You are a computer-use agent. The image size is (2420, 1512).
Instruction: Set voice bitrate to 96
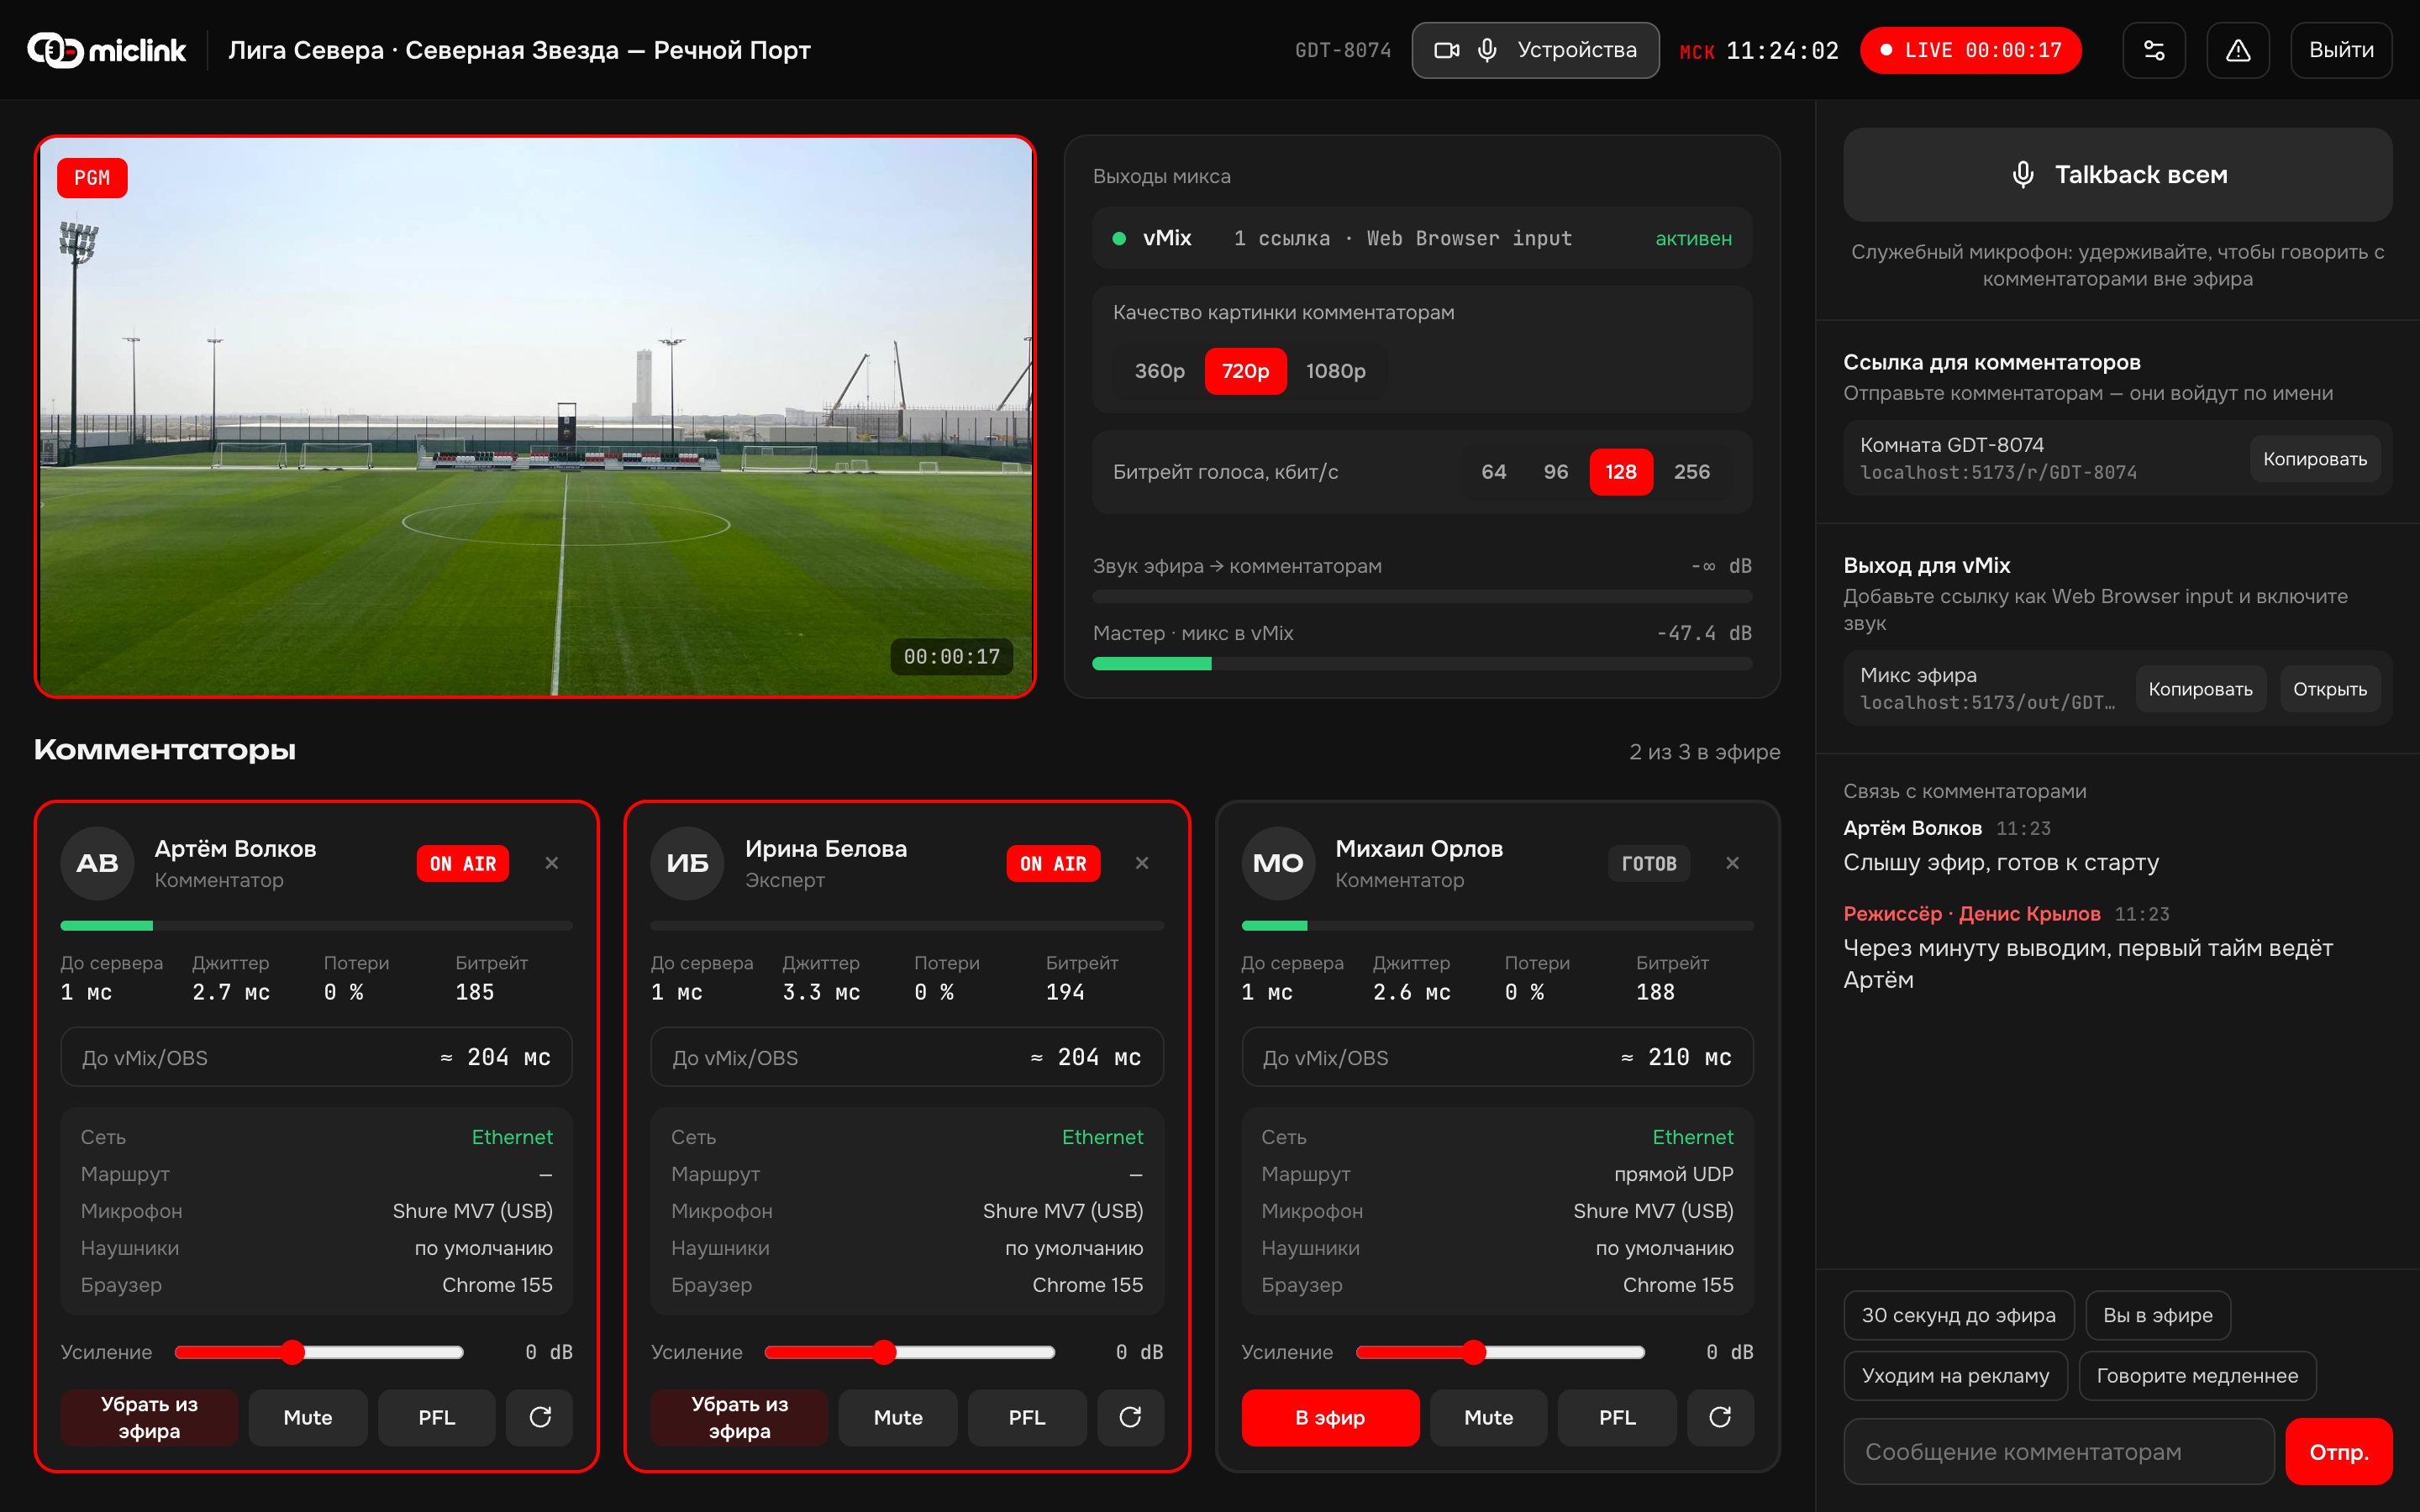point(1555,472)
